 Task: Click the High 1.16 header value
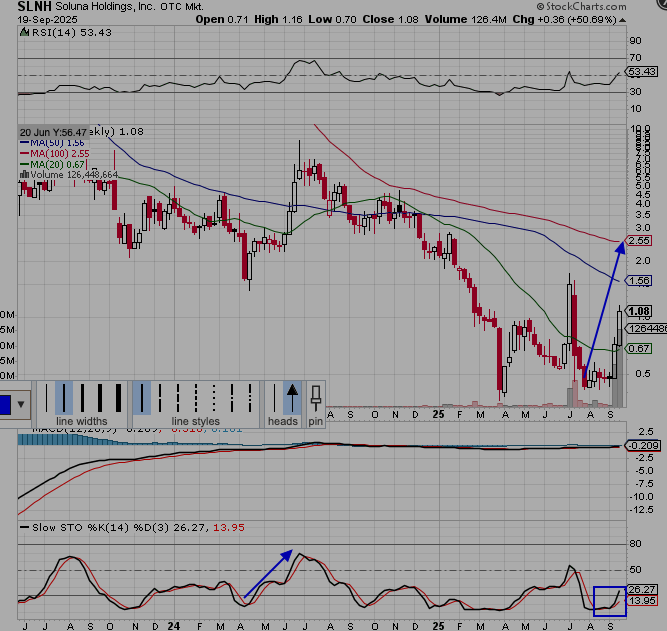(x=278, y=20)
